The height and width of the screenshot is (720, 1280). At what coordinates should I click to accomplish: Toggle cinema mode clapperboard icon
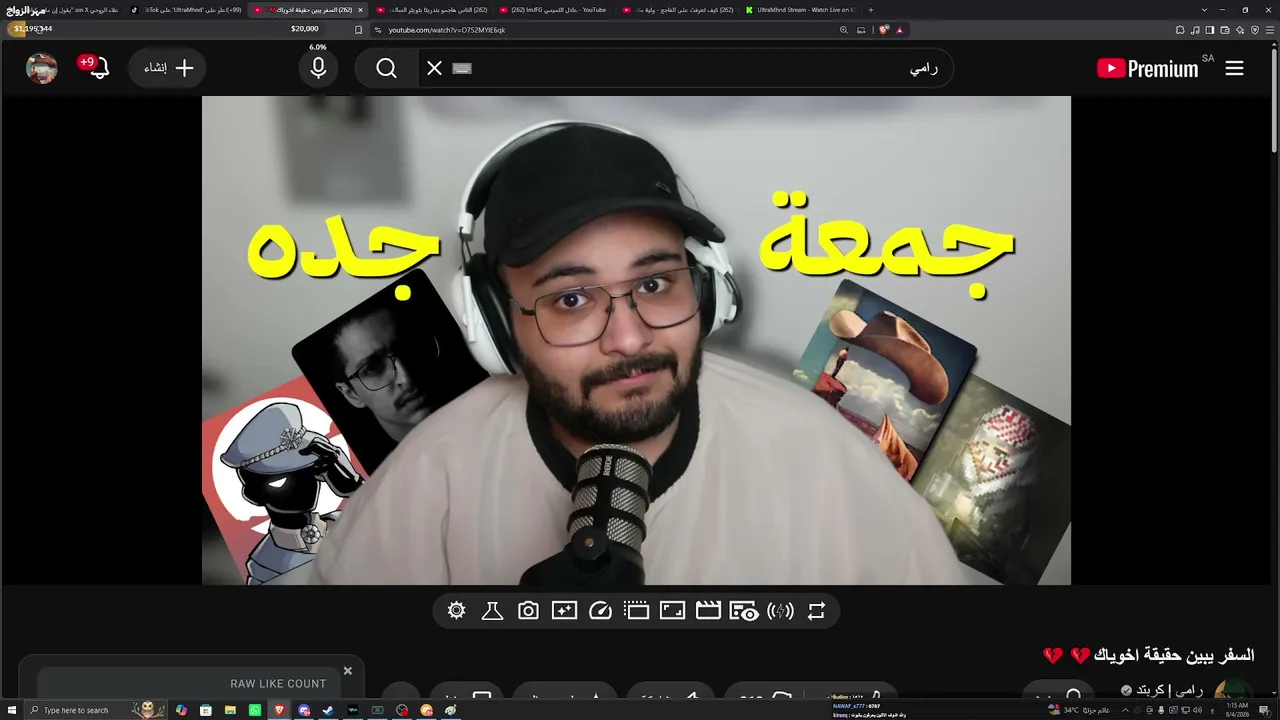pyautogui.click(x=708, y=611)
